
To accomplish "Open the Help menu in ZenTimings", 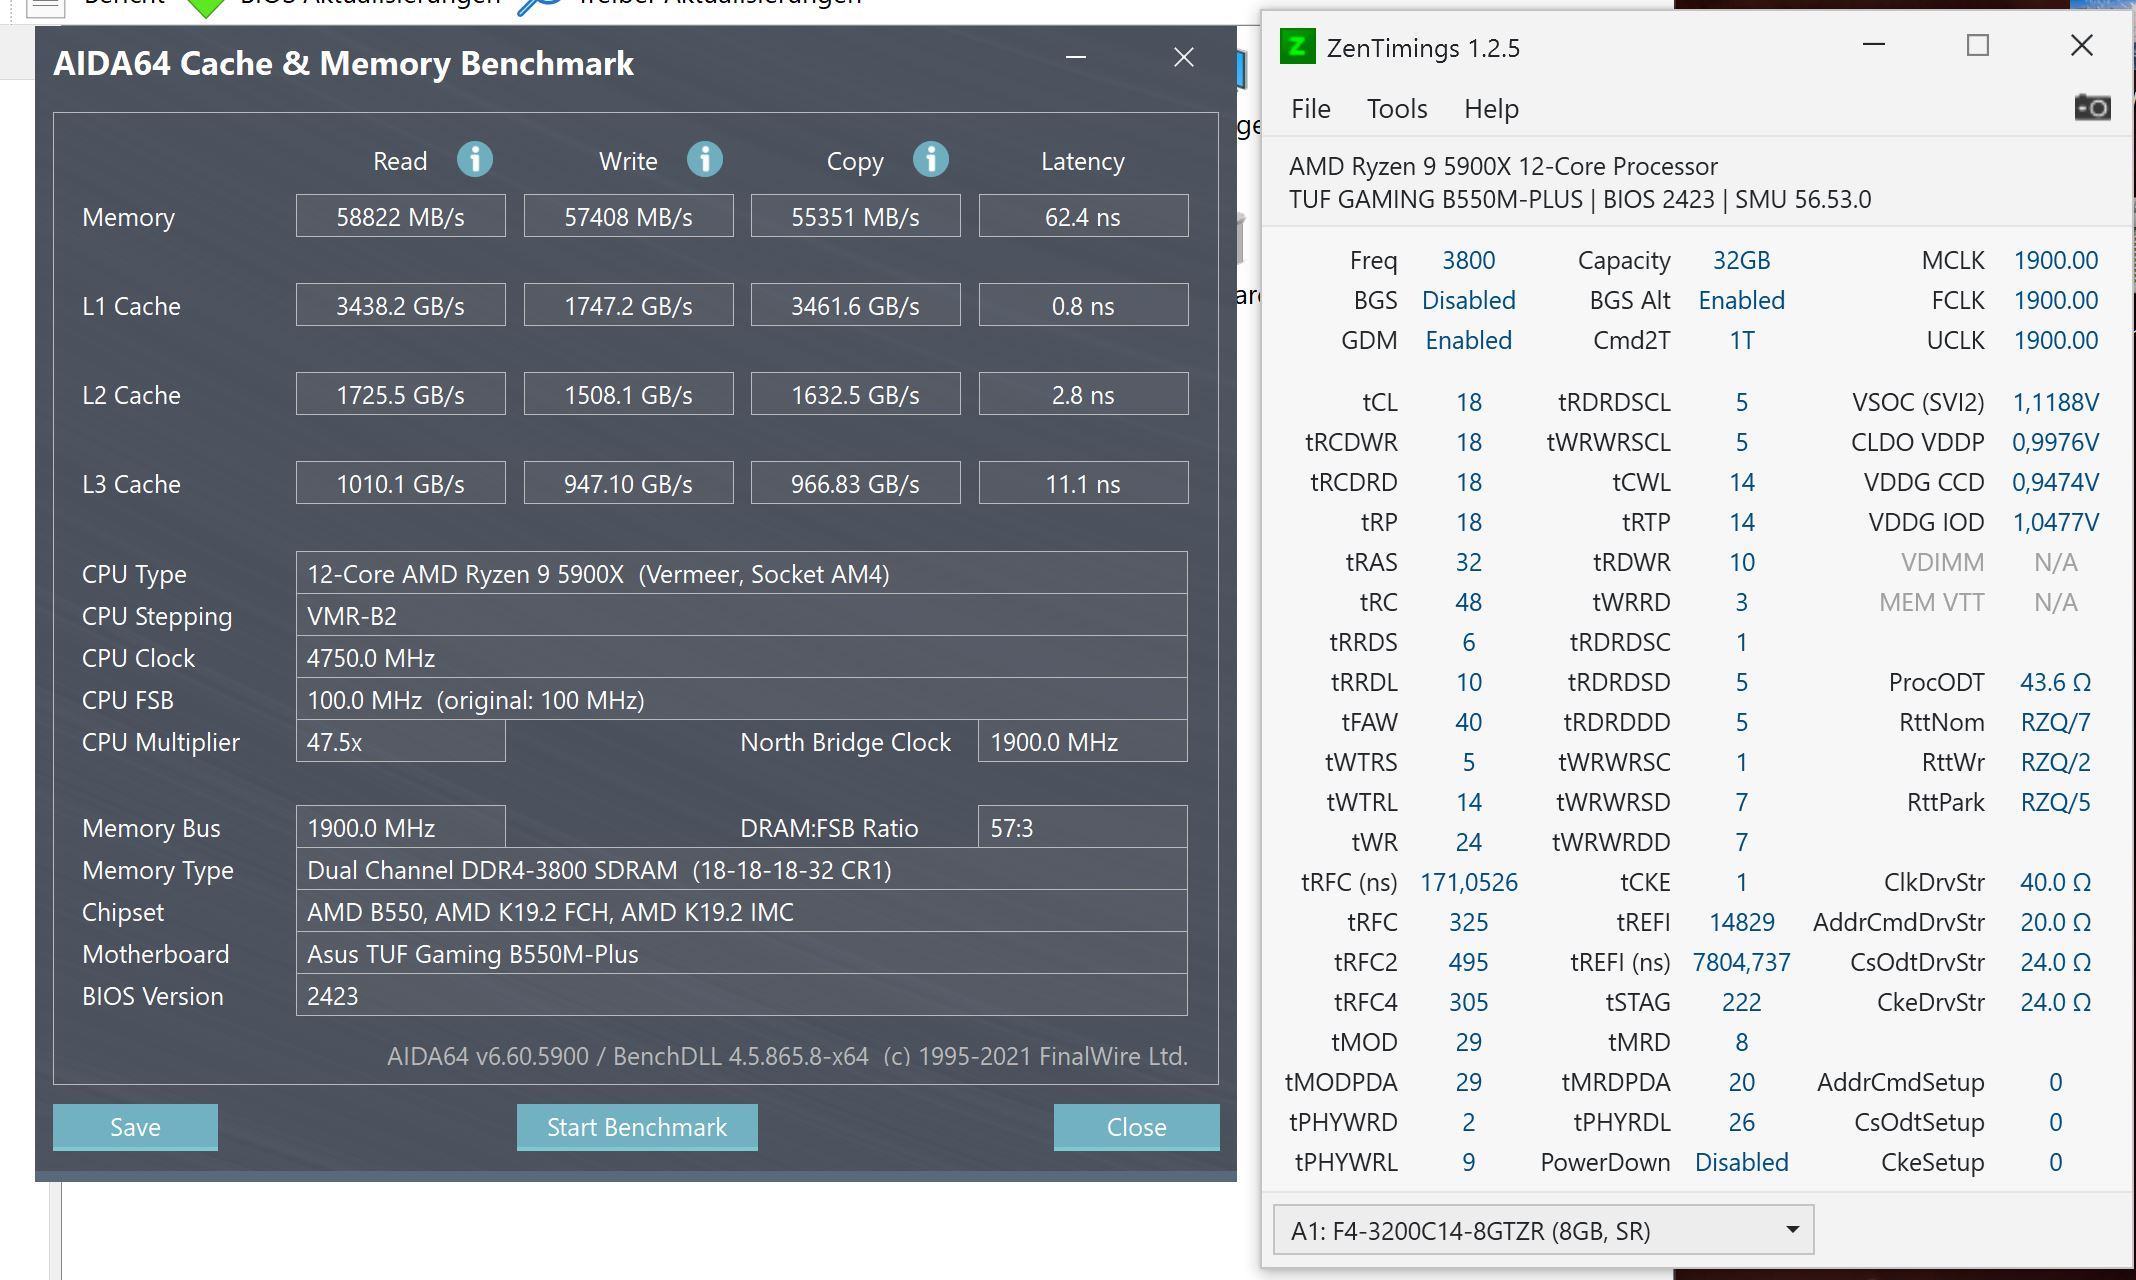I will [x=1491, y=108].
